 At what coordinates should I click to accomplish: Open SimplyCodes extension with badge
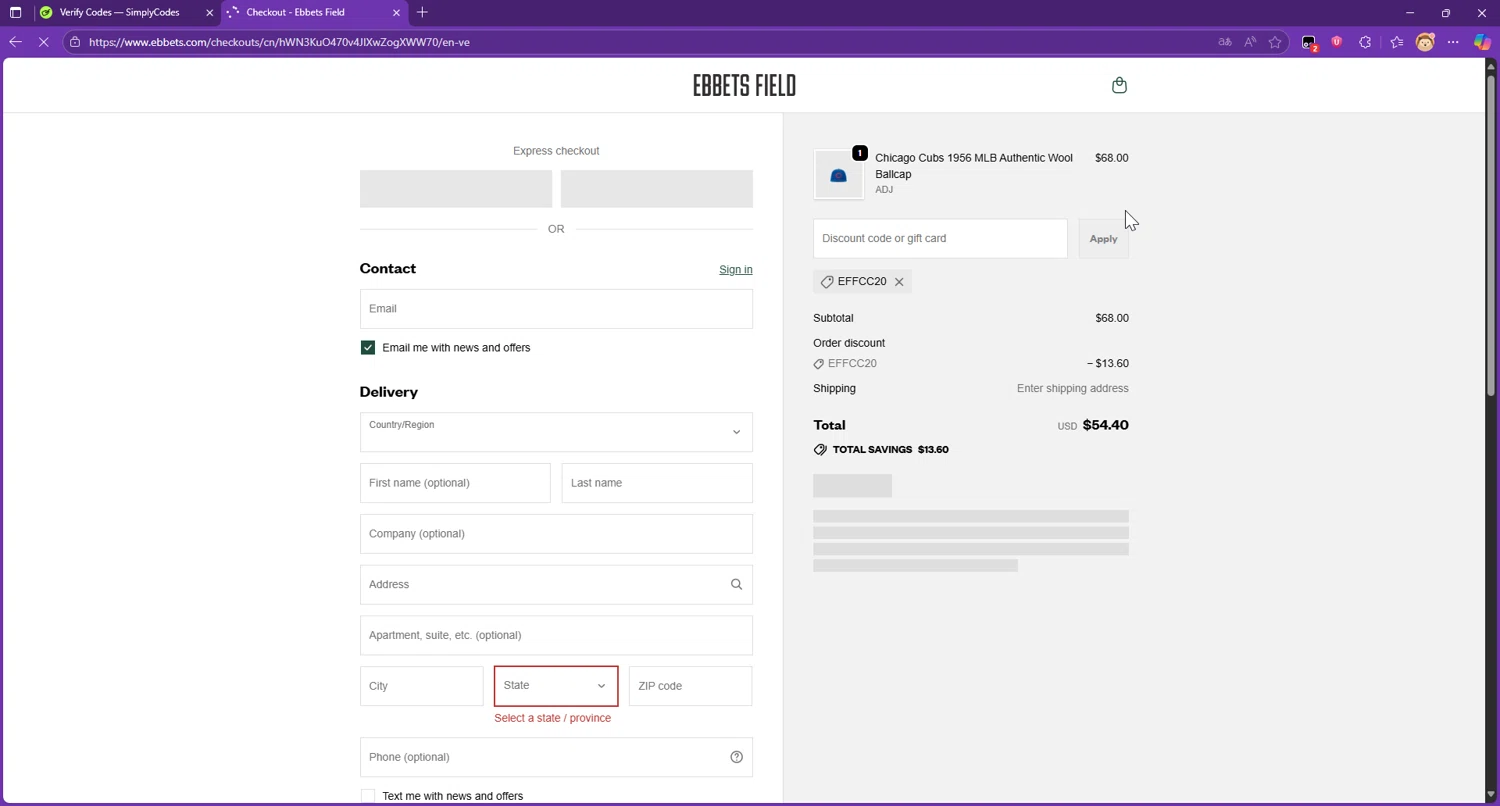[x=1309, y=43]
